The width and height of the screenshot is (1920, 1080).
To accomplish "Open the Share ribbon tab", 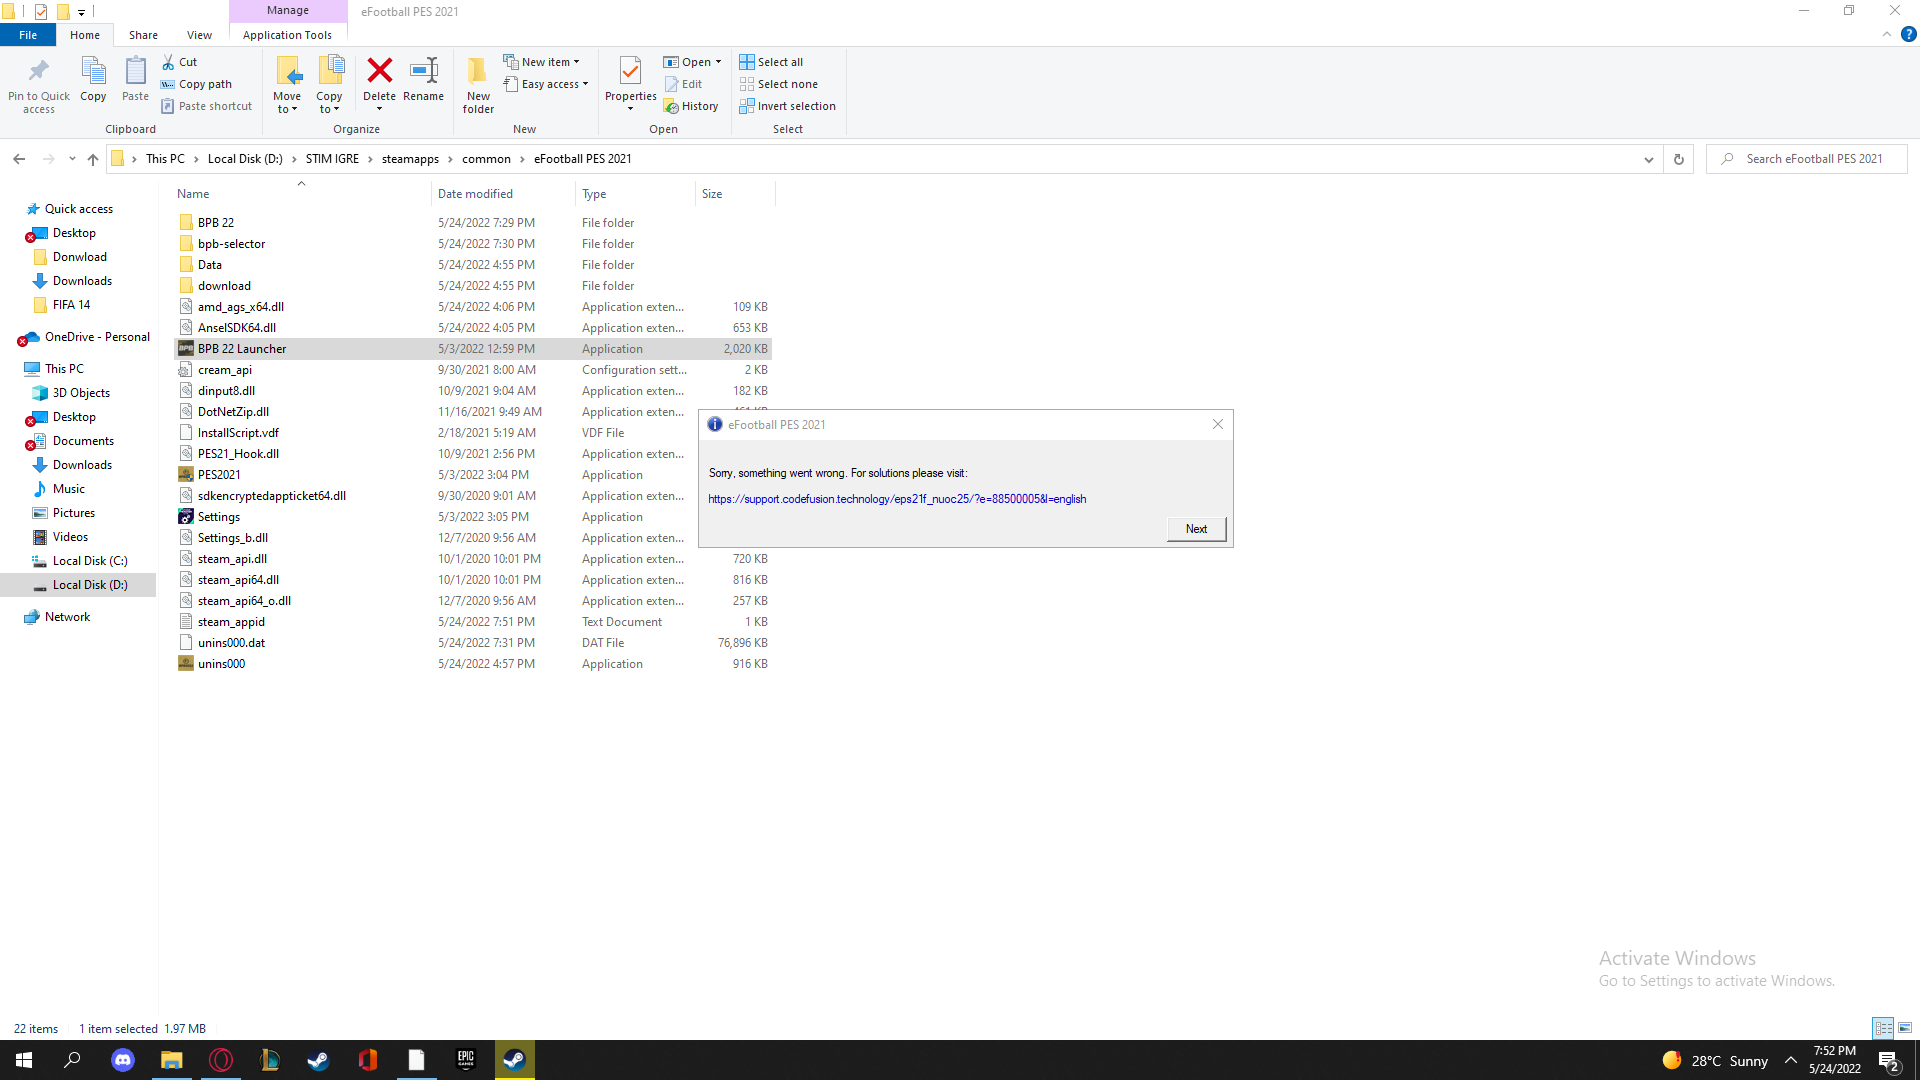I will [143, 35].
